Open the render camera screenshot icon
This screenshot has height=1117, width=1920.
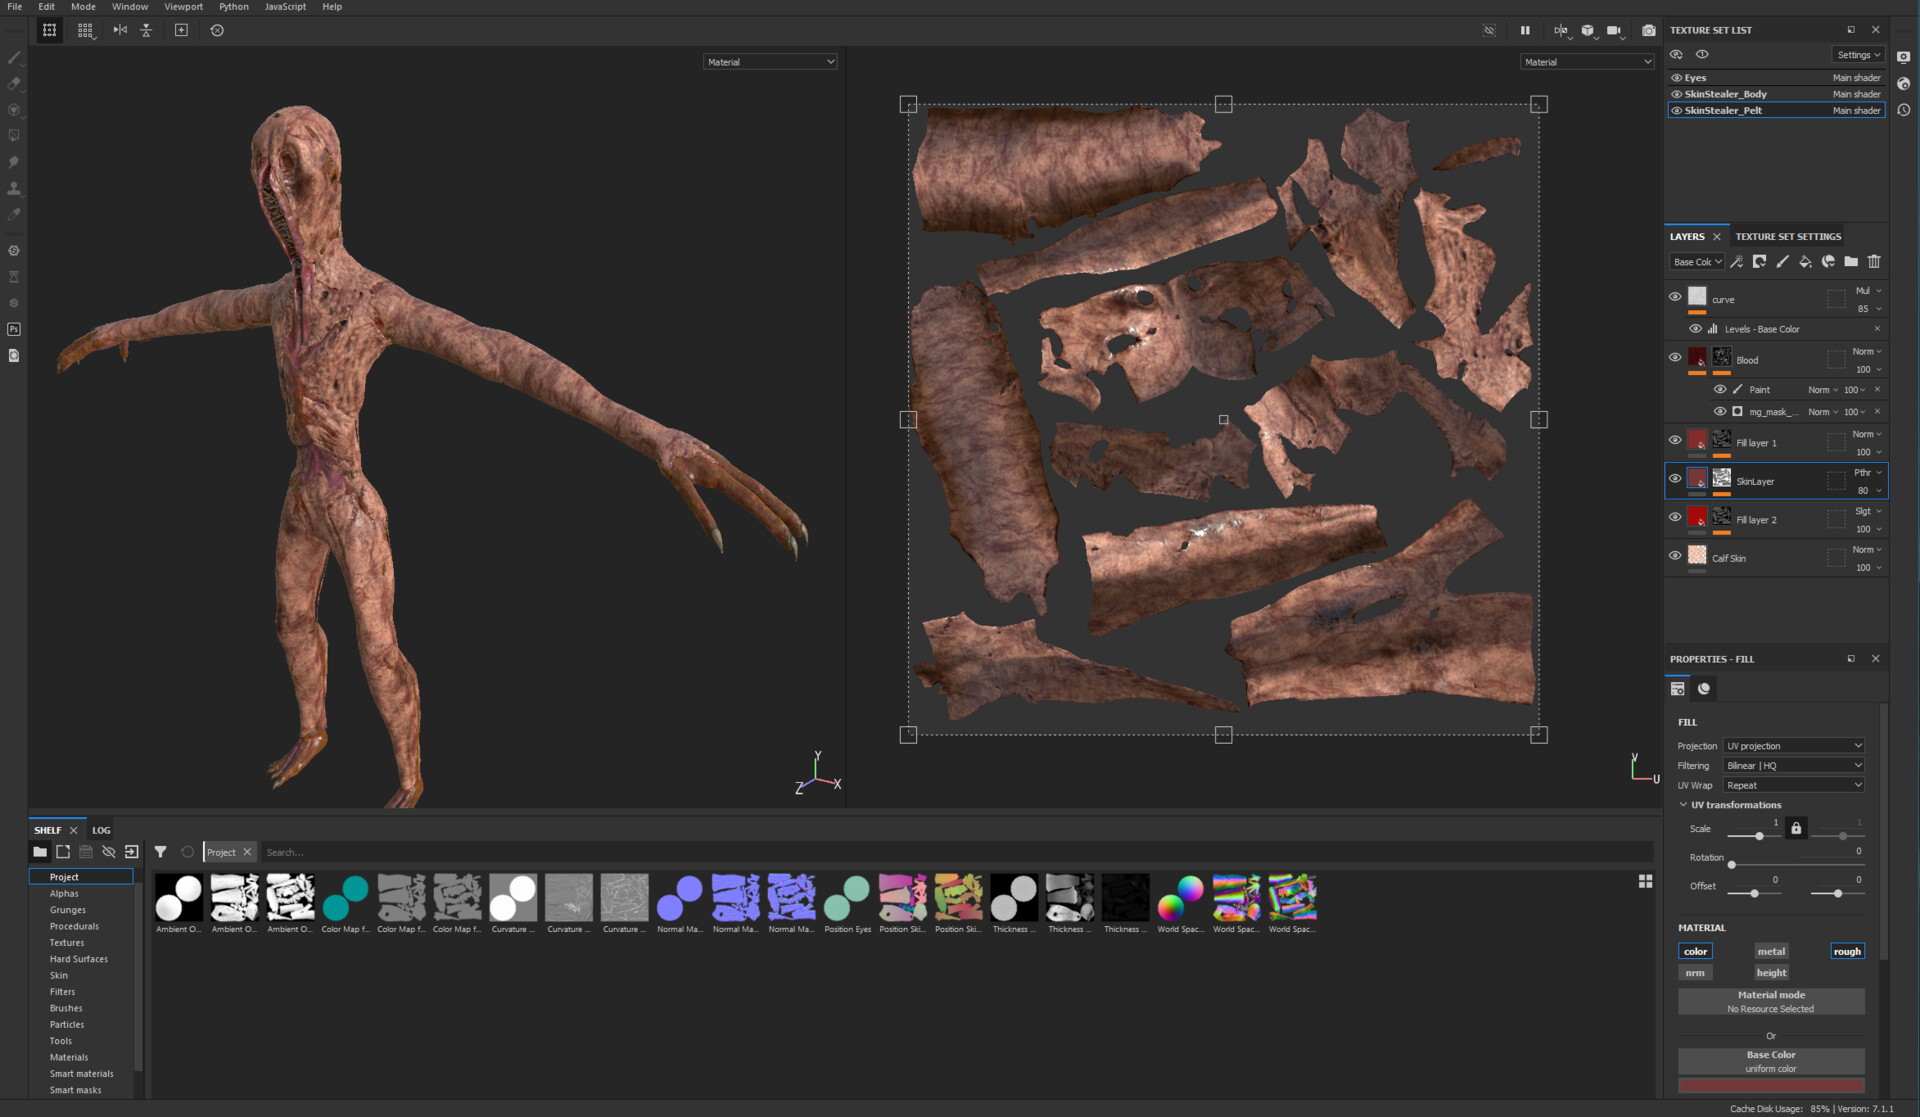tap(1648, 31)
